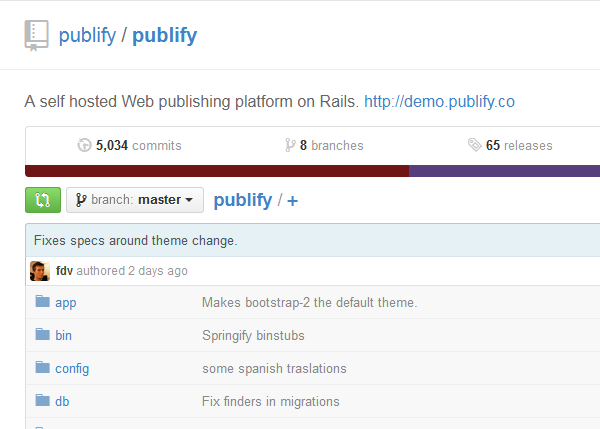600x429 pixels.
Task: Visit the demo.publify.co link
Action: point(439,101)
